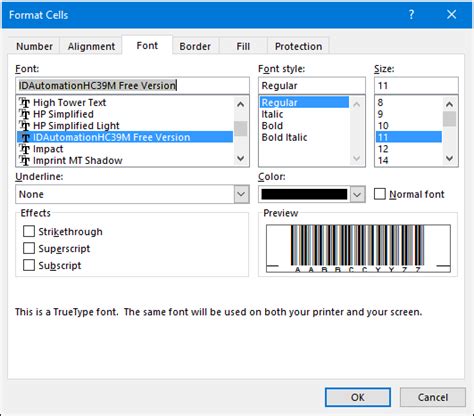Click font list scroll up arrow

click(x=241, y=104)
